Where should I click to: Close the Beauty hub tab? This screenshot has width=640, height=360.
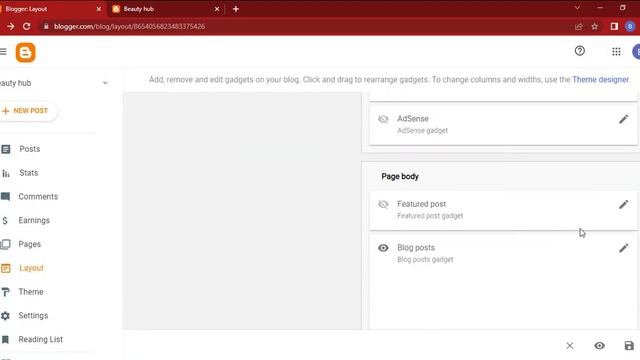pyautogui.click(x=217, y=9)
